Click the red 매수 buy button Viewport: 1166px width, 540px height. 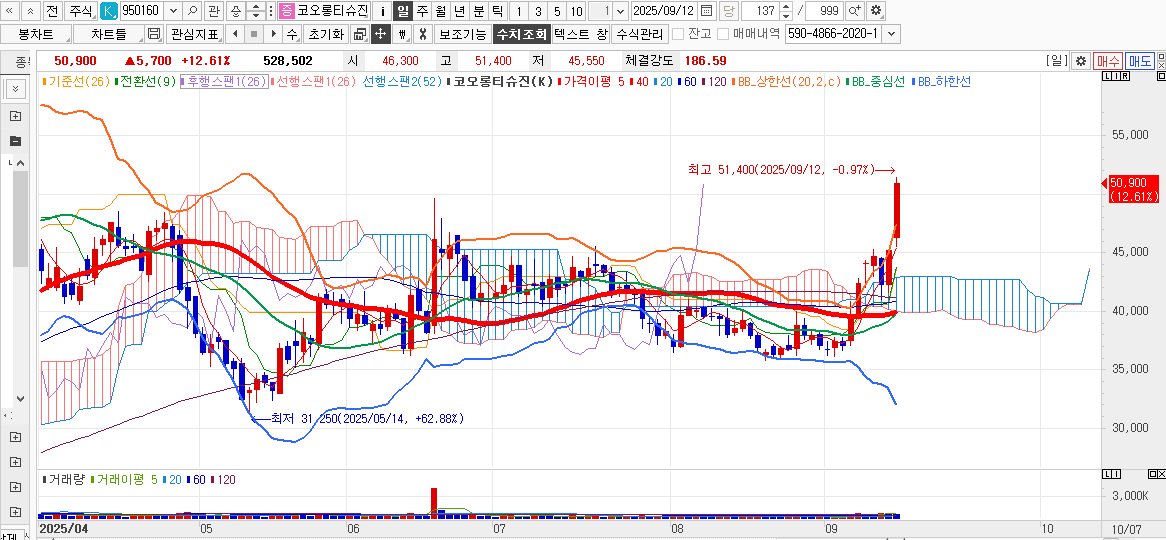pyautogui.click(x=1108, y=61)
